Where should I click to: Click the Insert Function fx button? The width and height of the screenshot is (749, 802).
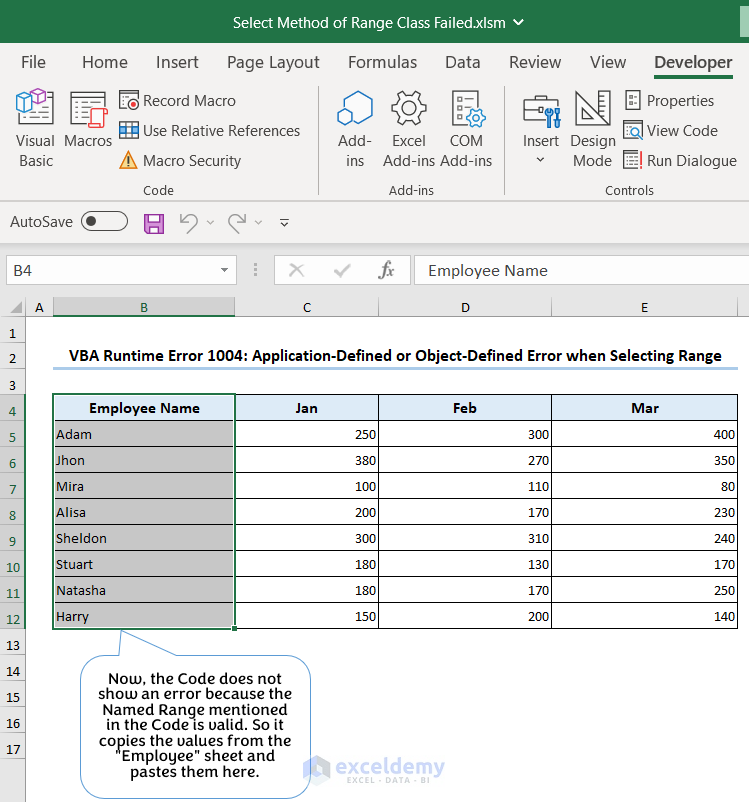coord(386,270)
